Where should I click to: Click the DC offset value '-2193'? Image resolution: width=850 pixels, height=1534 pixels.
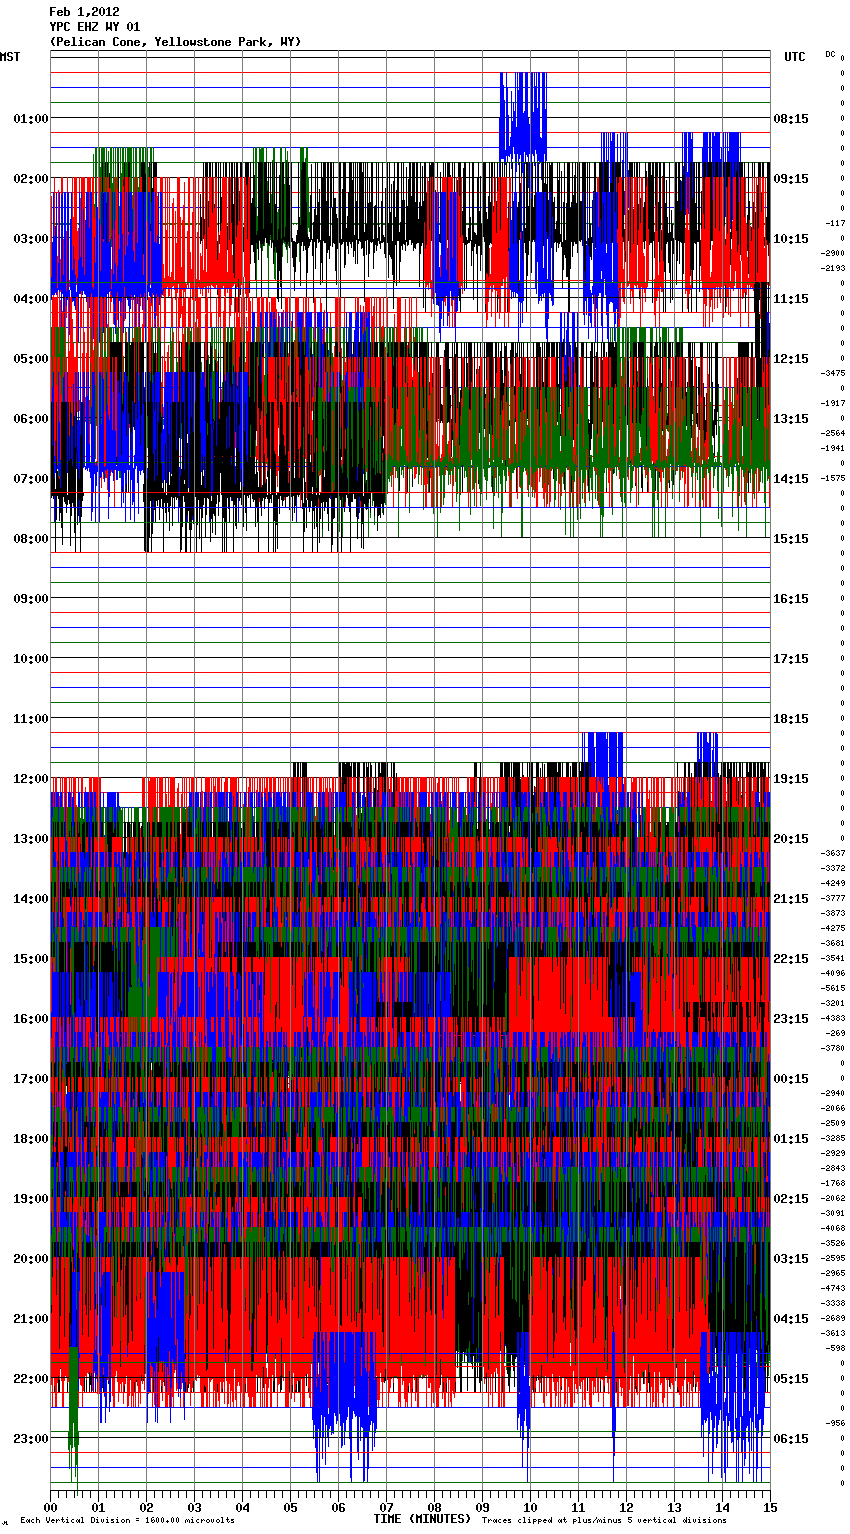[832, 268]
